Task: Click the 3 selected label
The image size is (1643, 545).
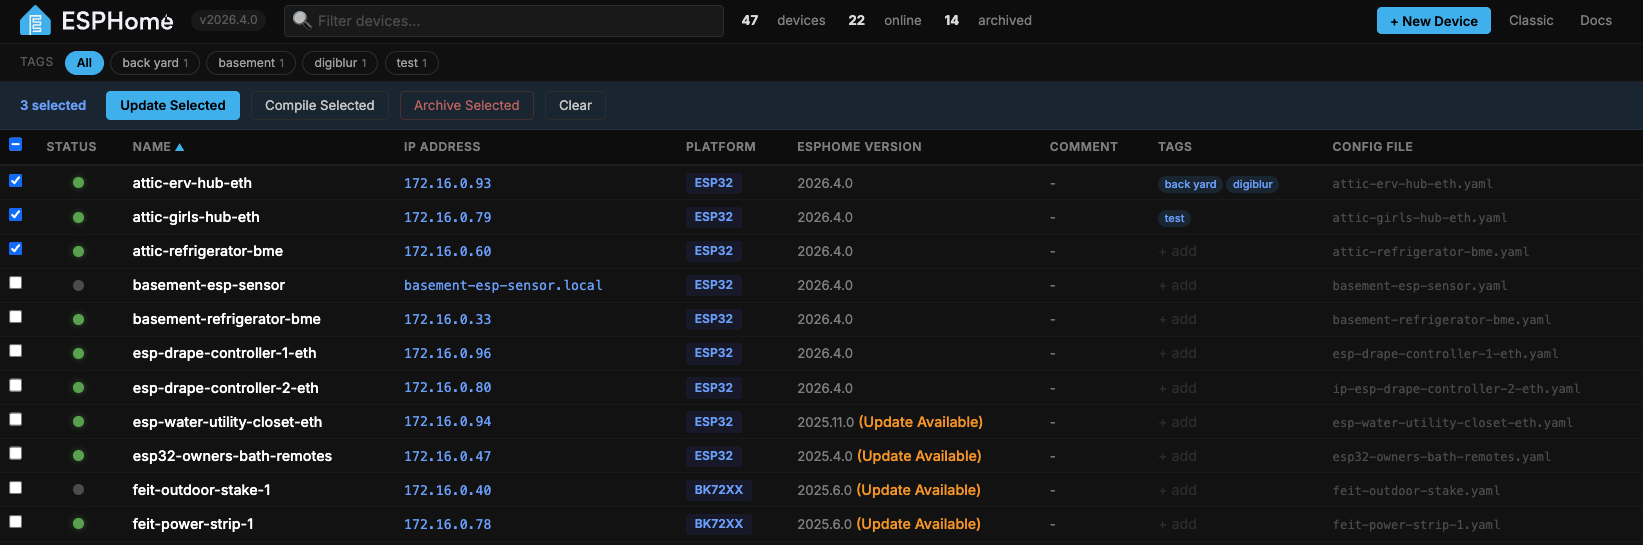Action: click(x=53, y=105)
